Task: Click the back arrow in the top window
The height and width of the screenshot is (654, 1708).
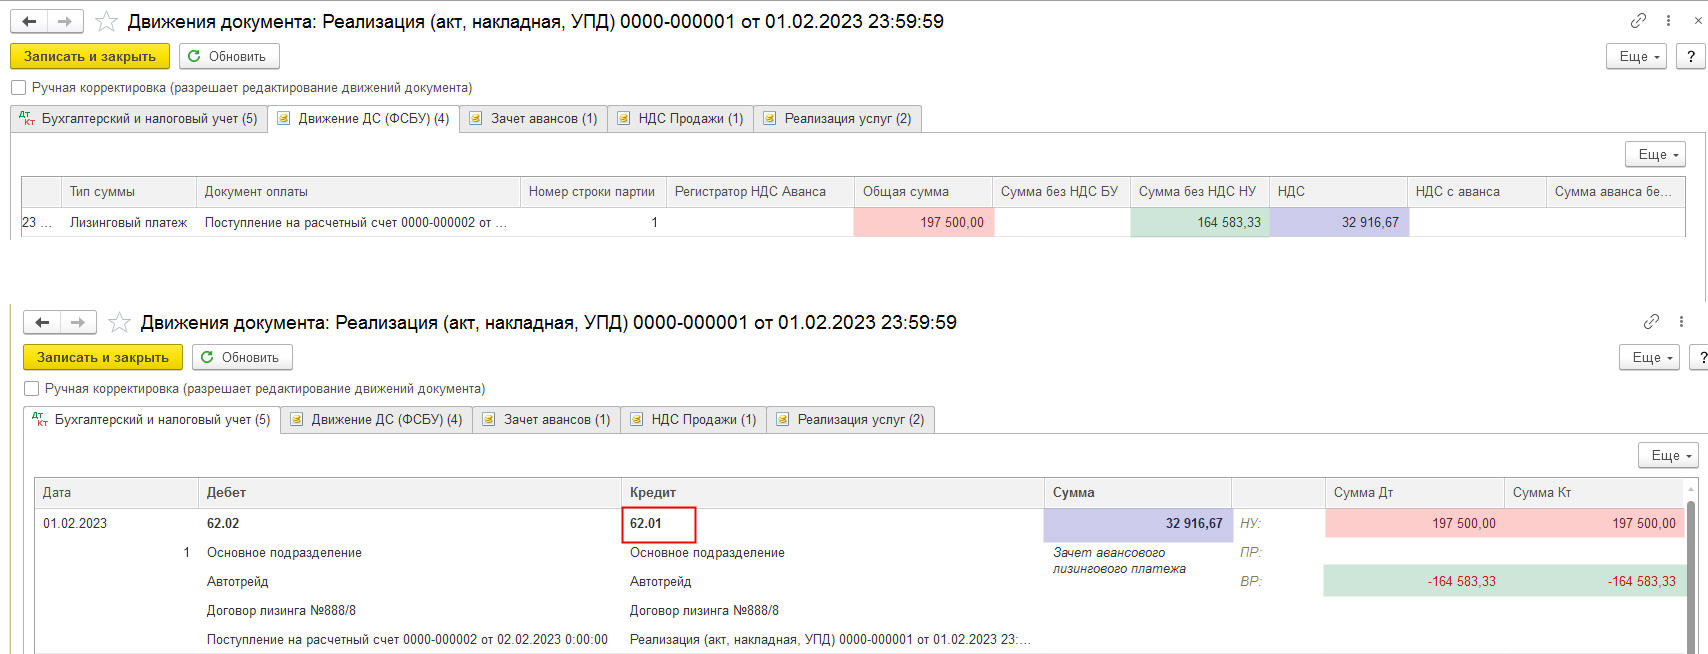Action: [x=29, y=21]
